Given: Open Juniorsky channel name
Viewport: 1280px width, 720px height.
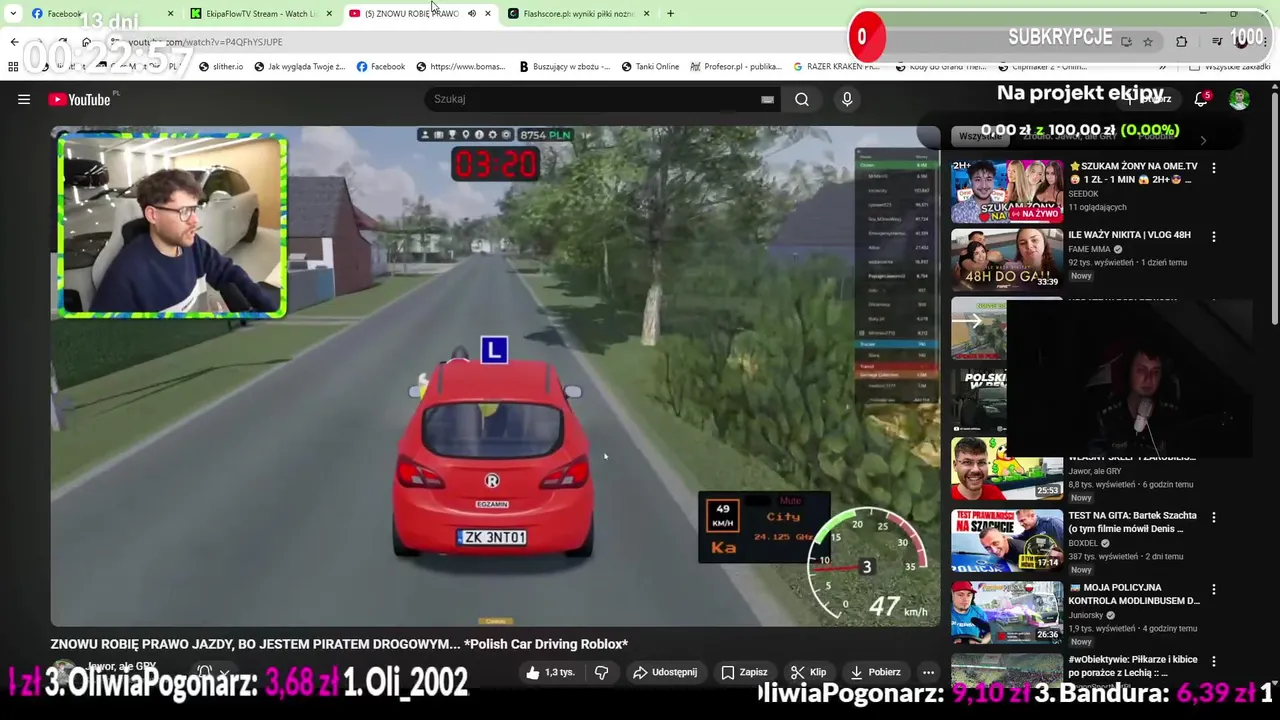Looking at the screenshot, I should [x=1086, y=615].
